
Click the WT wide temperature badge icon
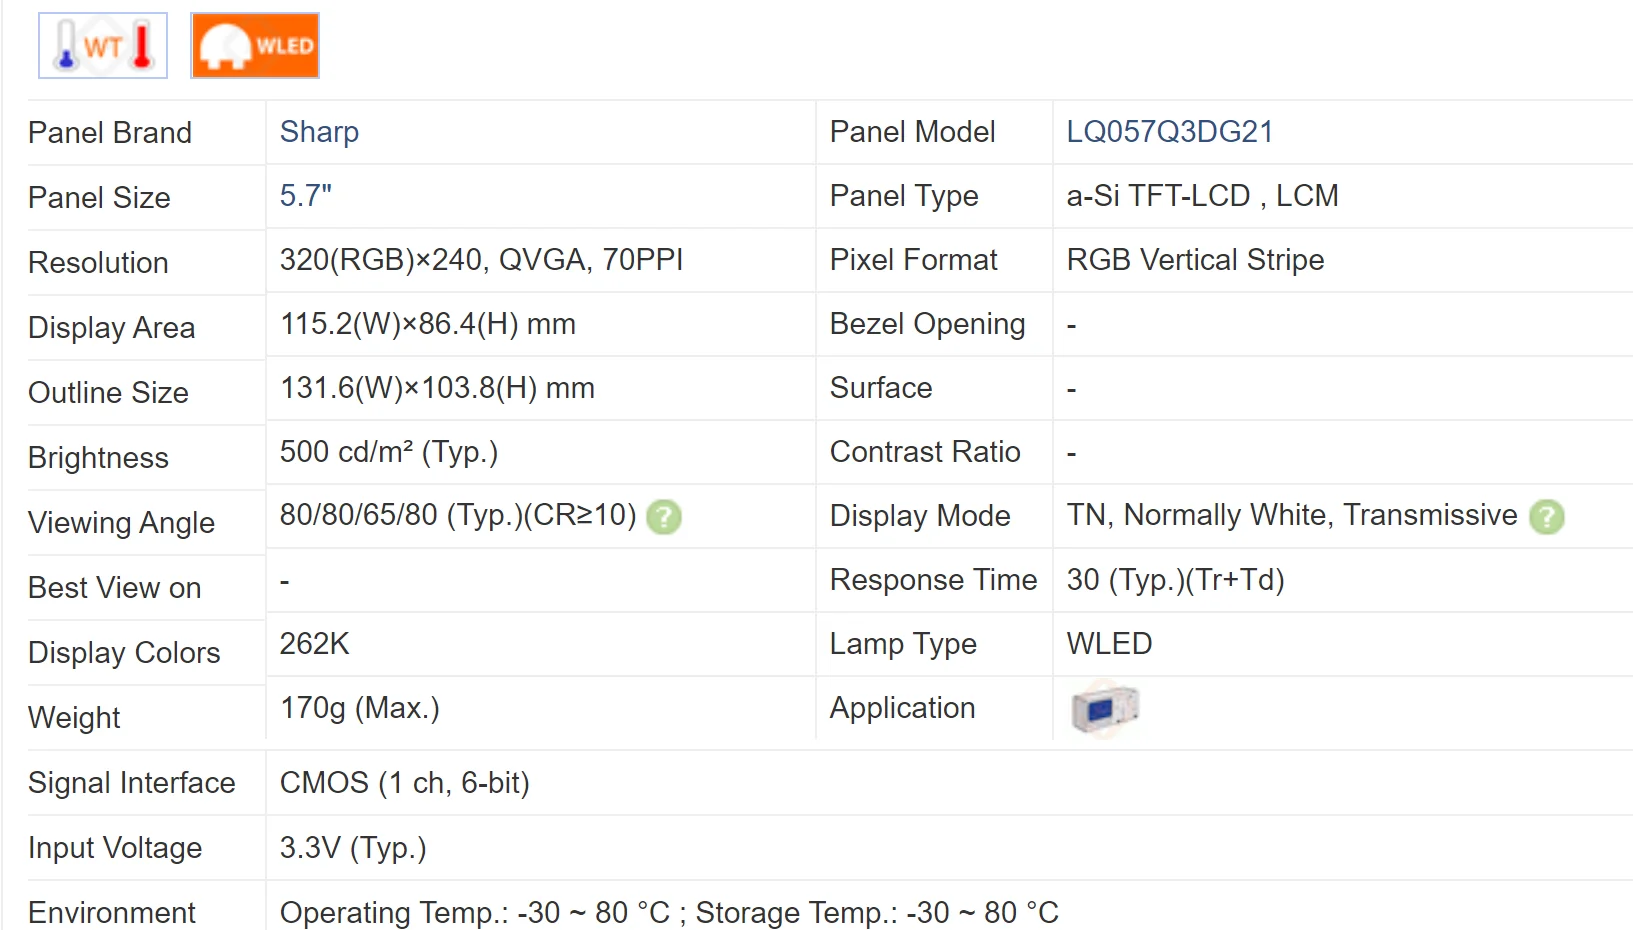[x=101, y=44]
